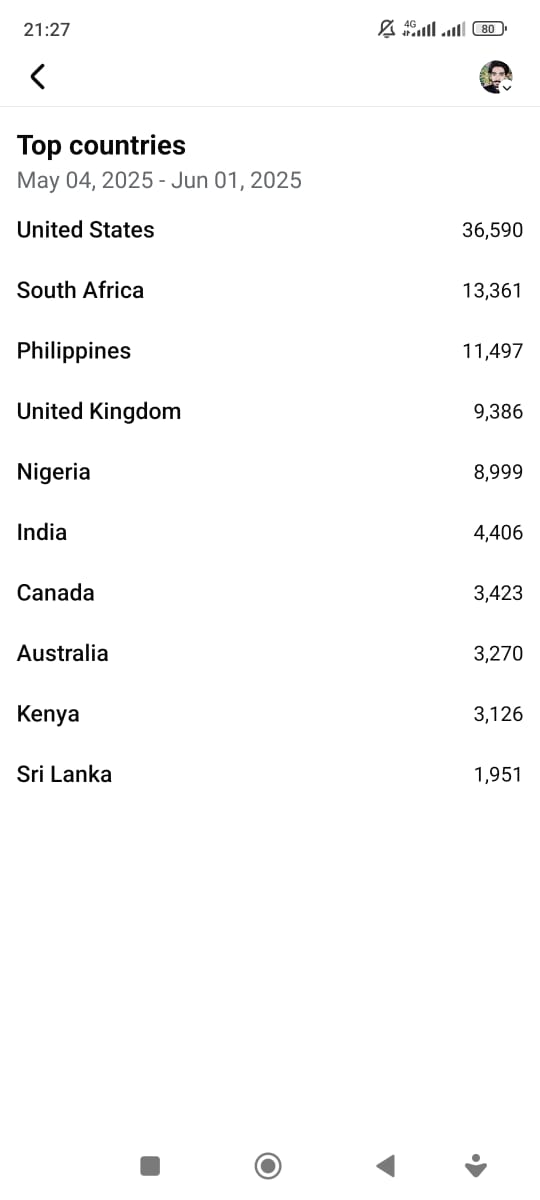Tap the Australia entry
Image resolution: width=540 pixels, height=1200 pixels.
(270, 653)
